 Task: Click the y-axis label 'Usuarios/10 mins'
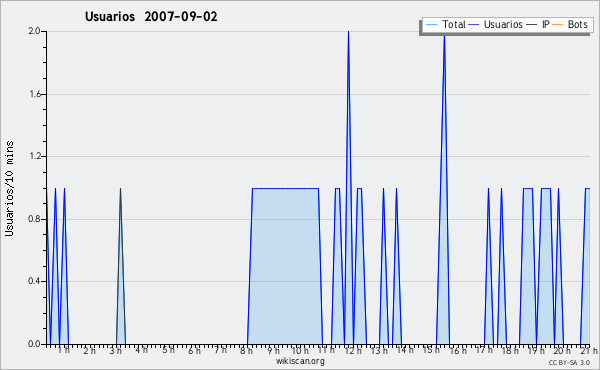[9, 189]
